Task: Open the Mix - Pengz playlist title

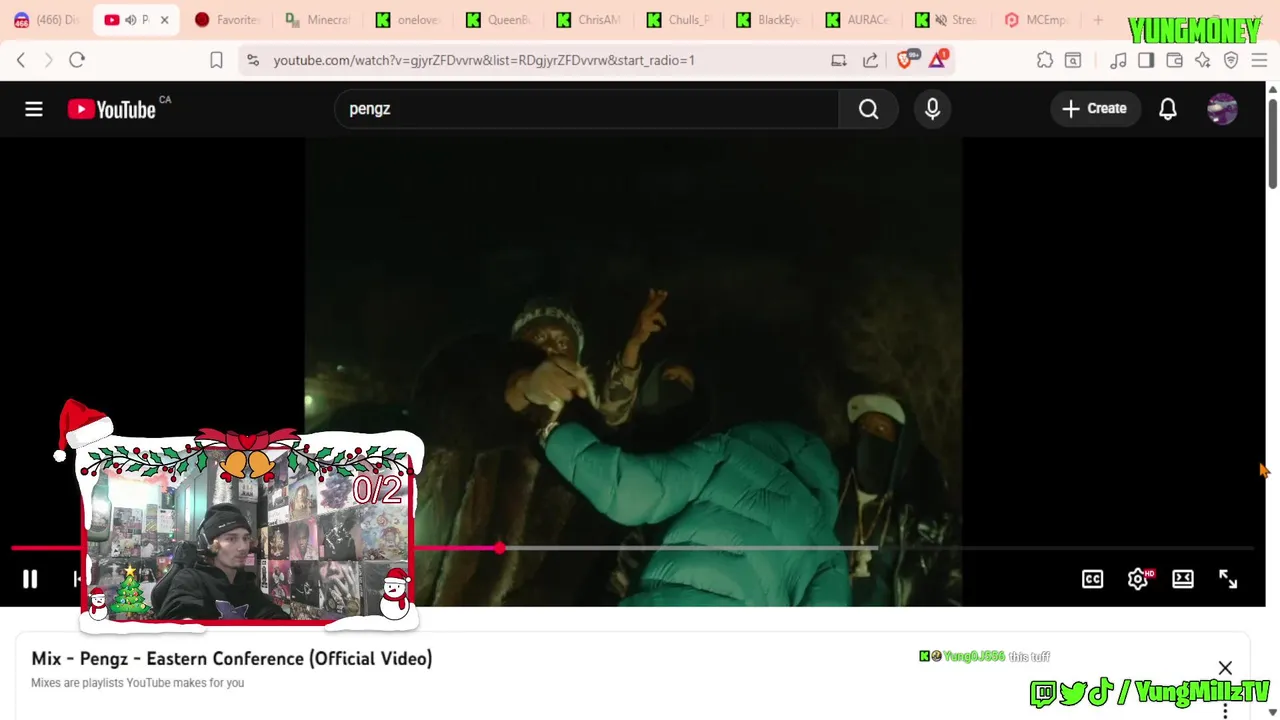Action: [232, 658]
